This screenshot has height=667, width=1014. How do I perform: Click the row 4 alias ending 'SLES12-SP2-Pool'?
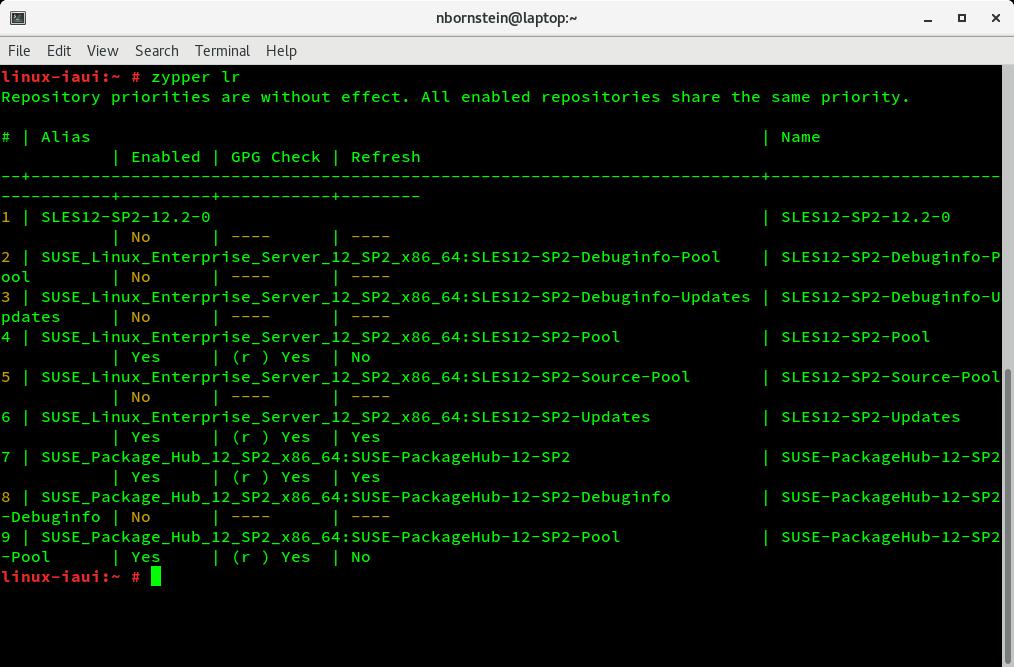click(x=330, y=337)
